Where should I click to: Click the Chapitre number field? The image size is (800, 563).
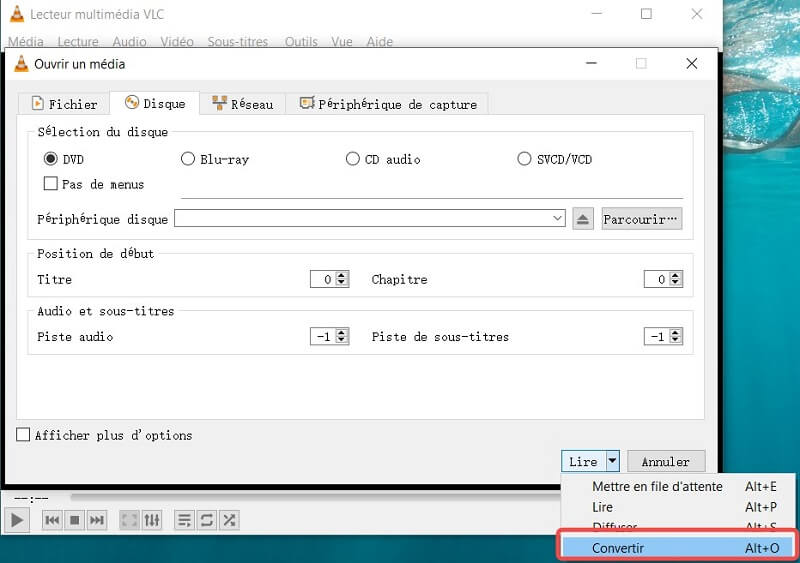coord(657,279)
